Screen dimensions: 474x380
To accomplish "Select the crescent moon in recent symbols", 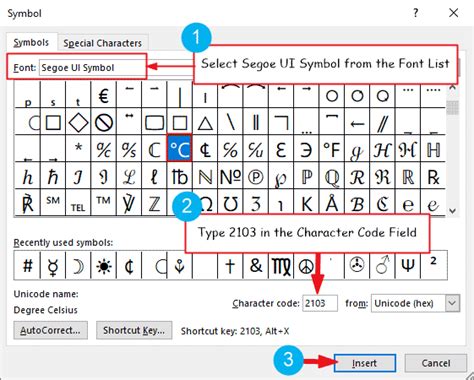I will [78, 266].
